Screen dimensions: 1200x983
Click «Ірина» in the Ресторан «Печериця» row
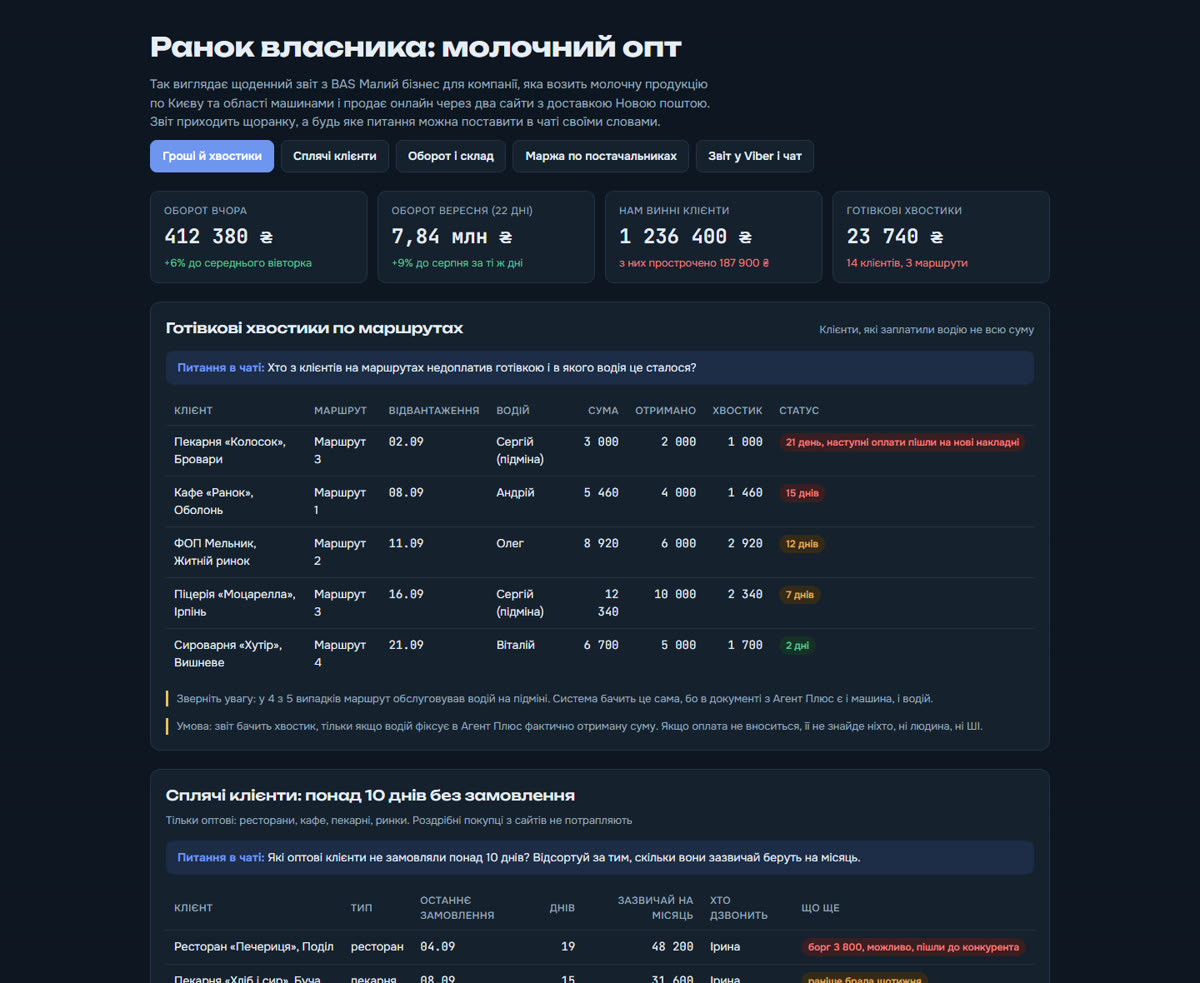coord(725,947)
